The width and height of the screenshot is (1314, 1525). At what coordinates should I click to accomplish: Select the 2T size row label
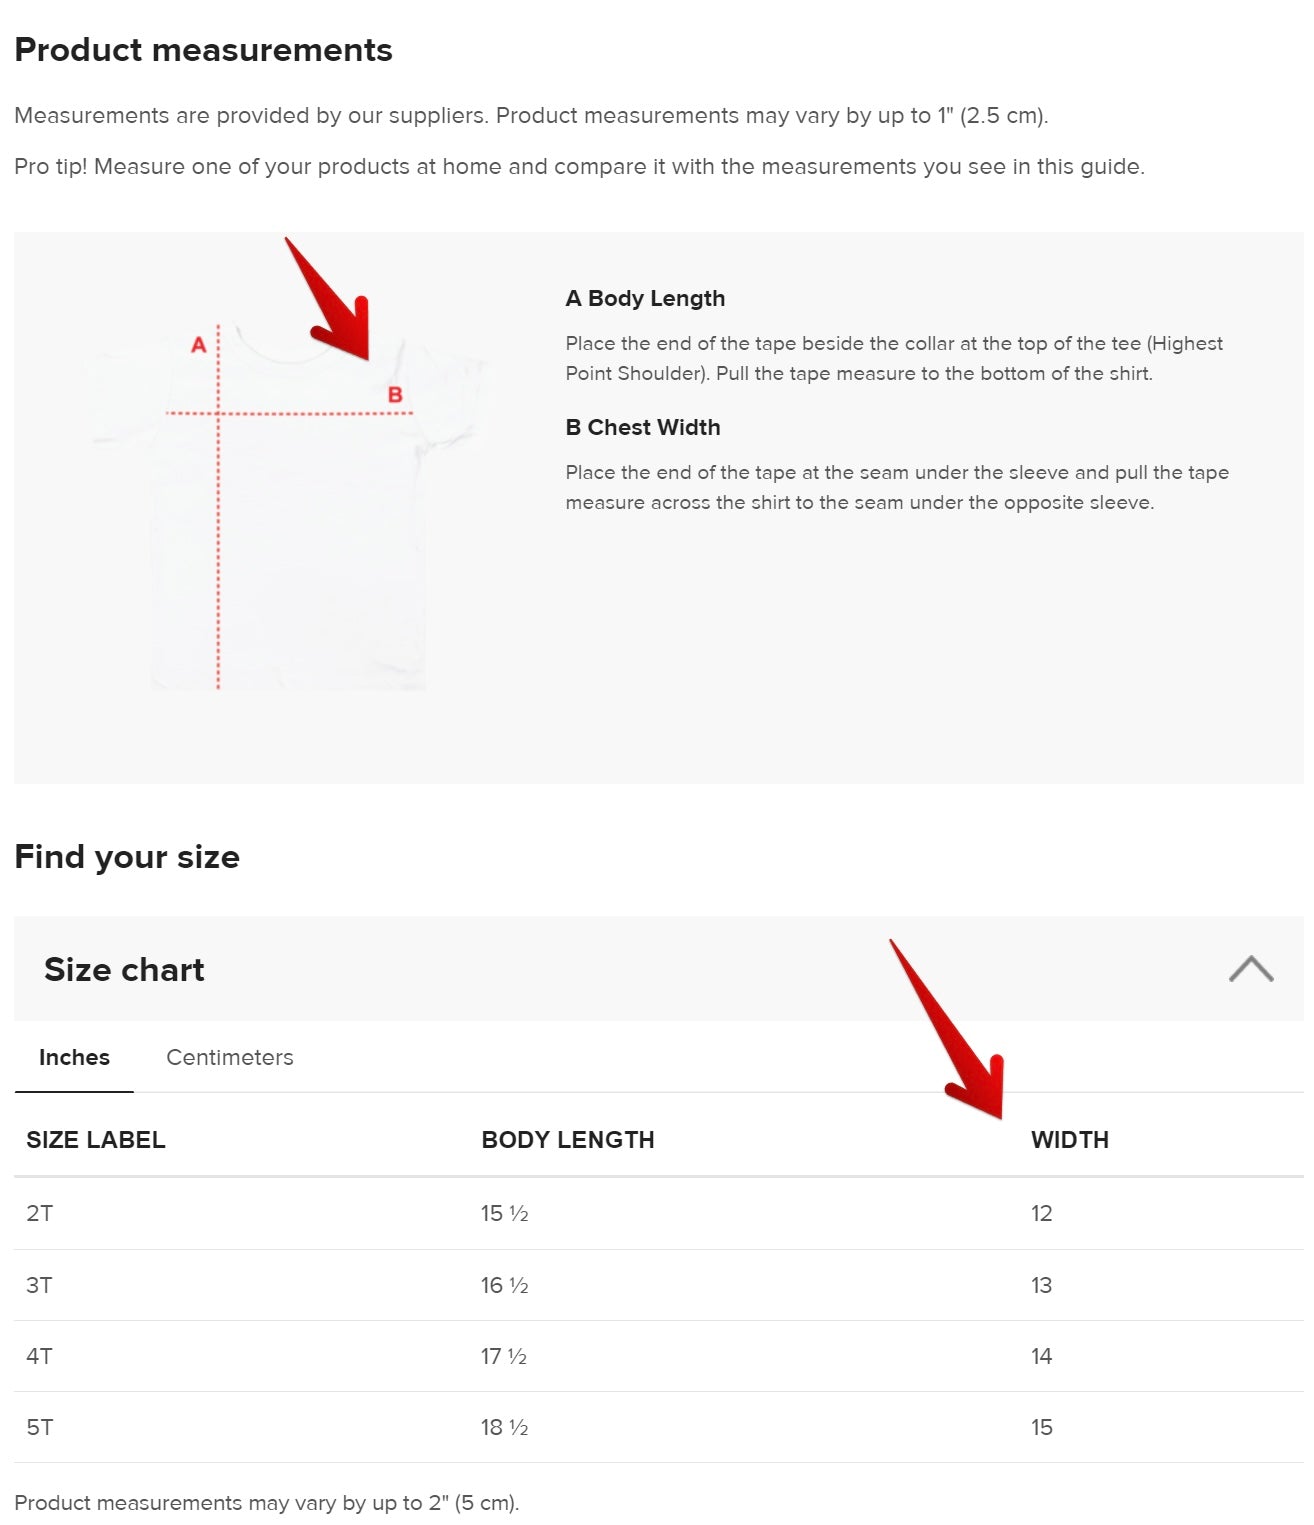click(x=40, y=1213)
